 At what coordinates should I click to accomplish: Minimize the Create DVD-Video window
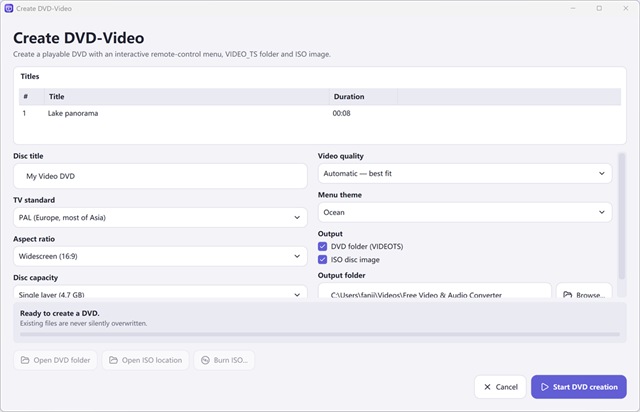point(573,8)
